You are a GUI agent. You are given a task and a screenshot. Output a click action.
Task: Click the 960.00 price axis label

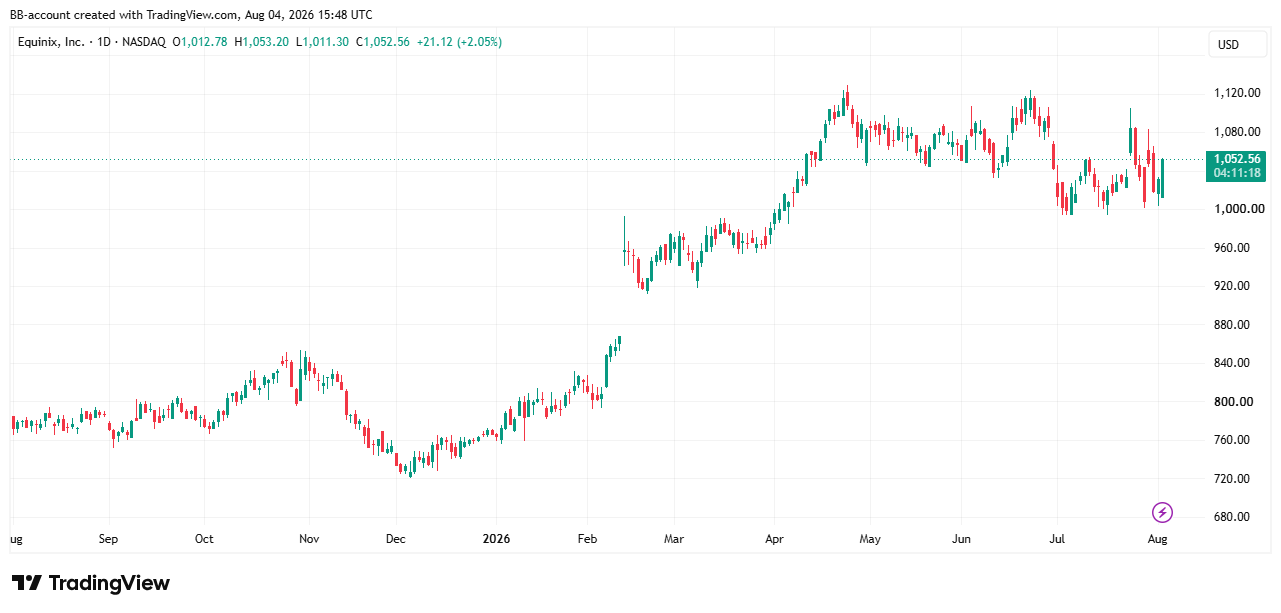pyautogui.click(x=1231, y=248)
